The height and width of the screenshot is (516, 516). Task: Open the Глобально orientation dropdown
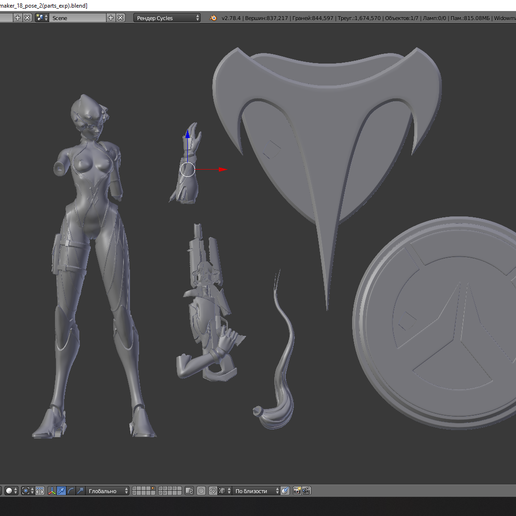tap(107, 491)
